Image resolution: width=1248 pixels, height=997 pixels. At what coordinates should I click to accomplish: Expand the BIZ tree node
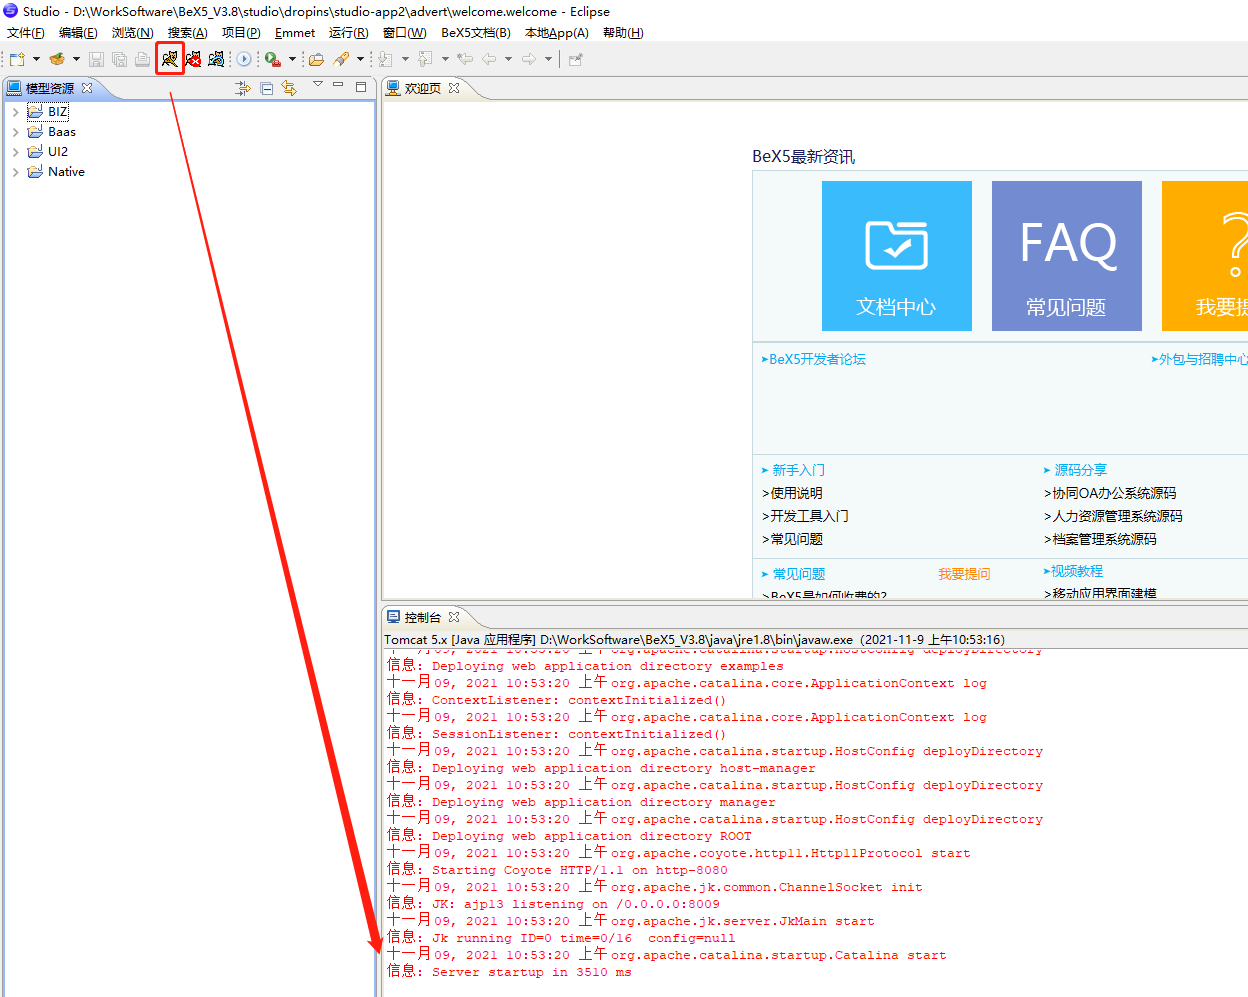15,111
